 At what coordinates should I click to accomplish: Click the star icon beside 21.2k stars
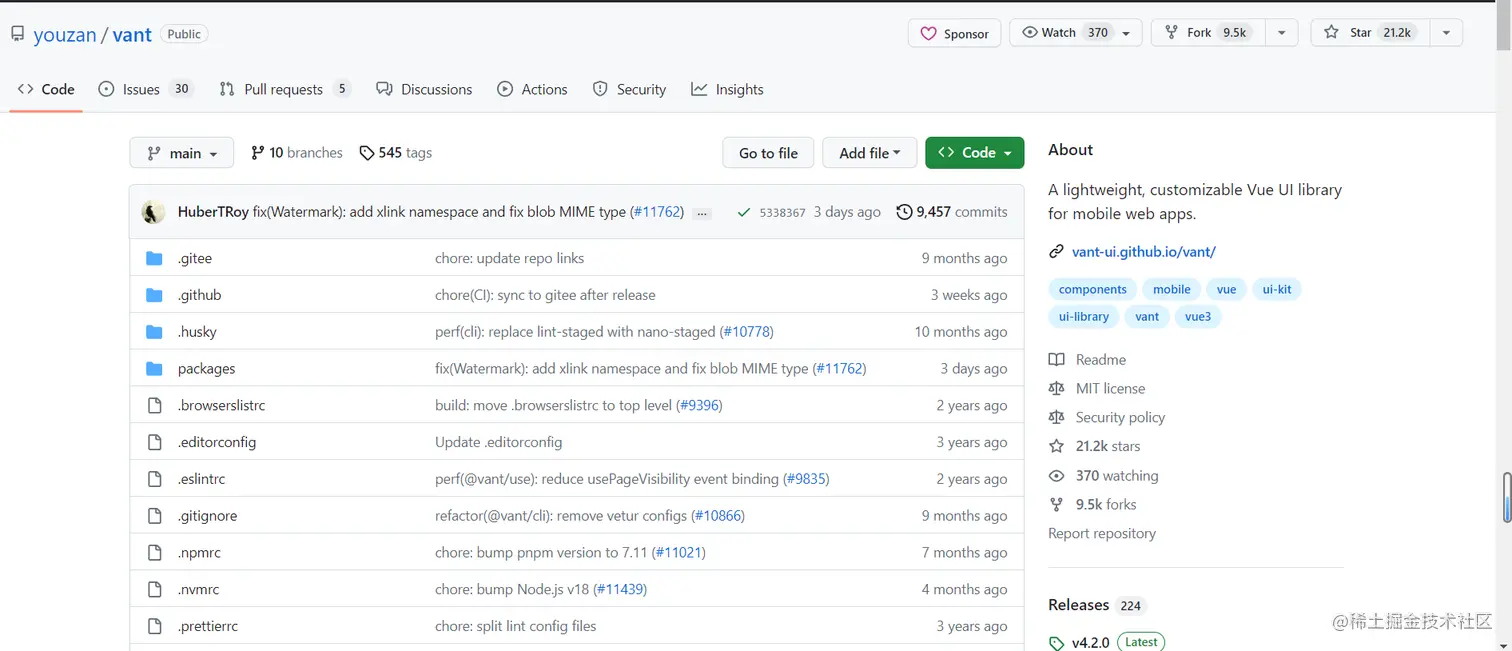1056,446
